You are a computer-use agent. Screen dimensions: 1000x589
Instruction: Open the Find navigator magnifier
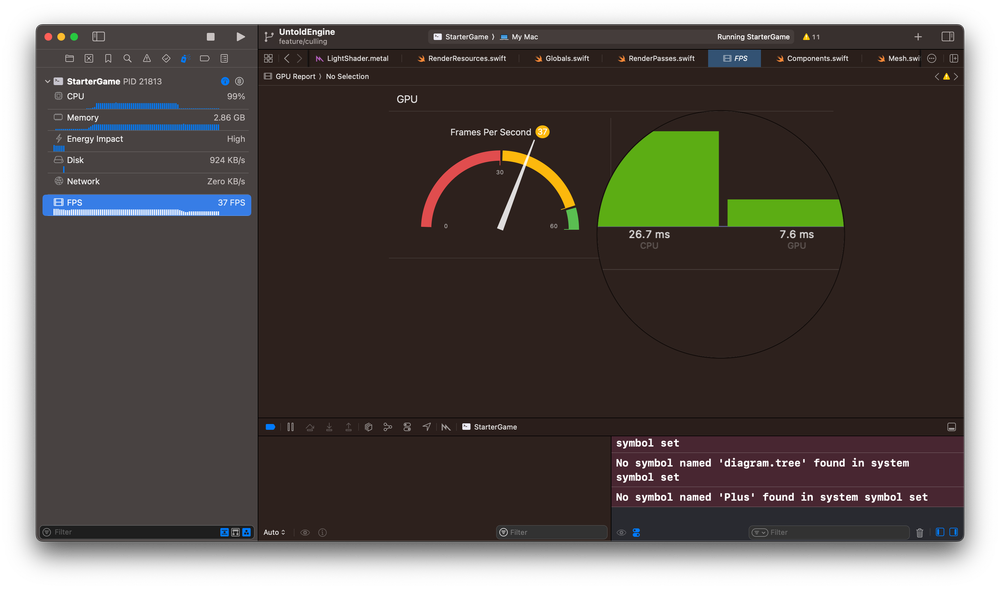(x=128, y=59)
